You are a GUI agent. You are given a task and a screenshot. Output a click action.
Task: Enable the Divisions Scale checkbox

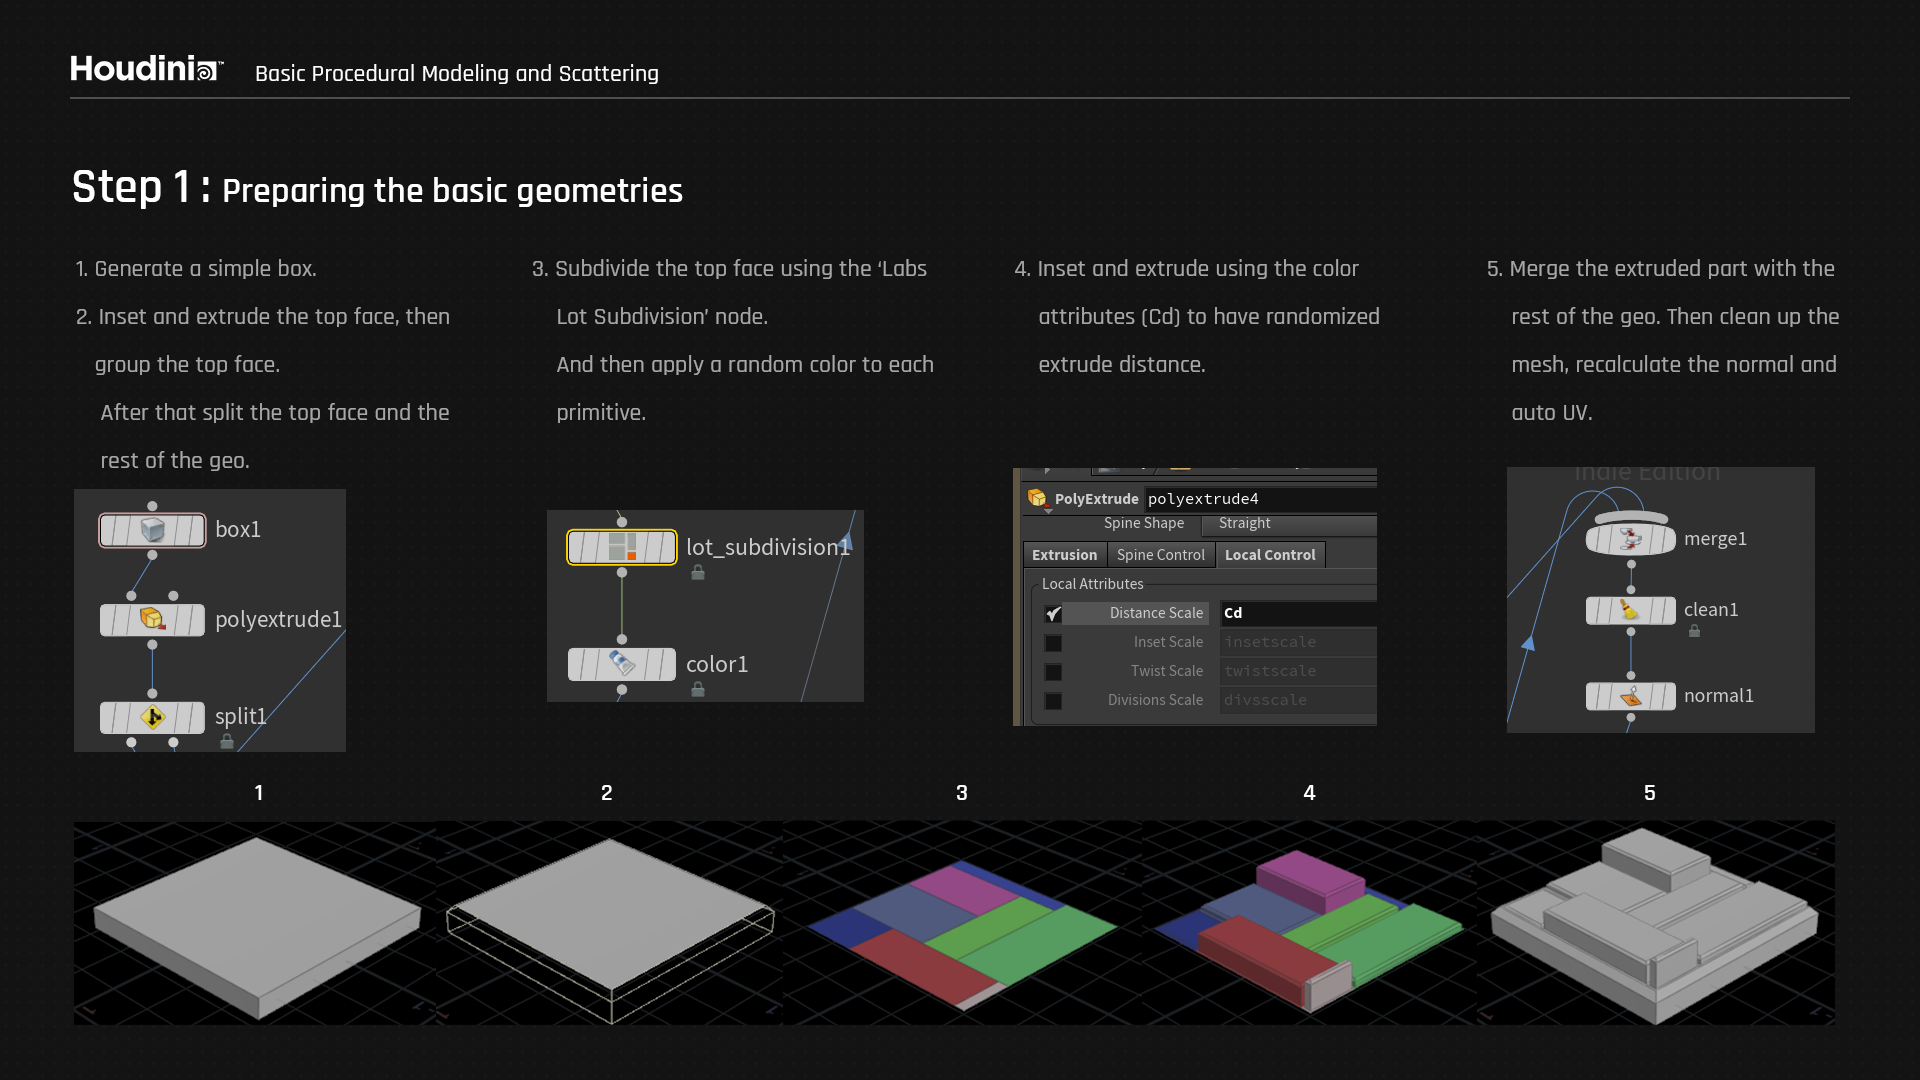pos(1053,701)
